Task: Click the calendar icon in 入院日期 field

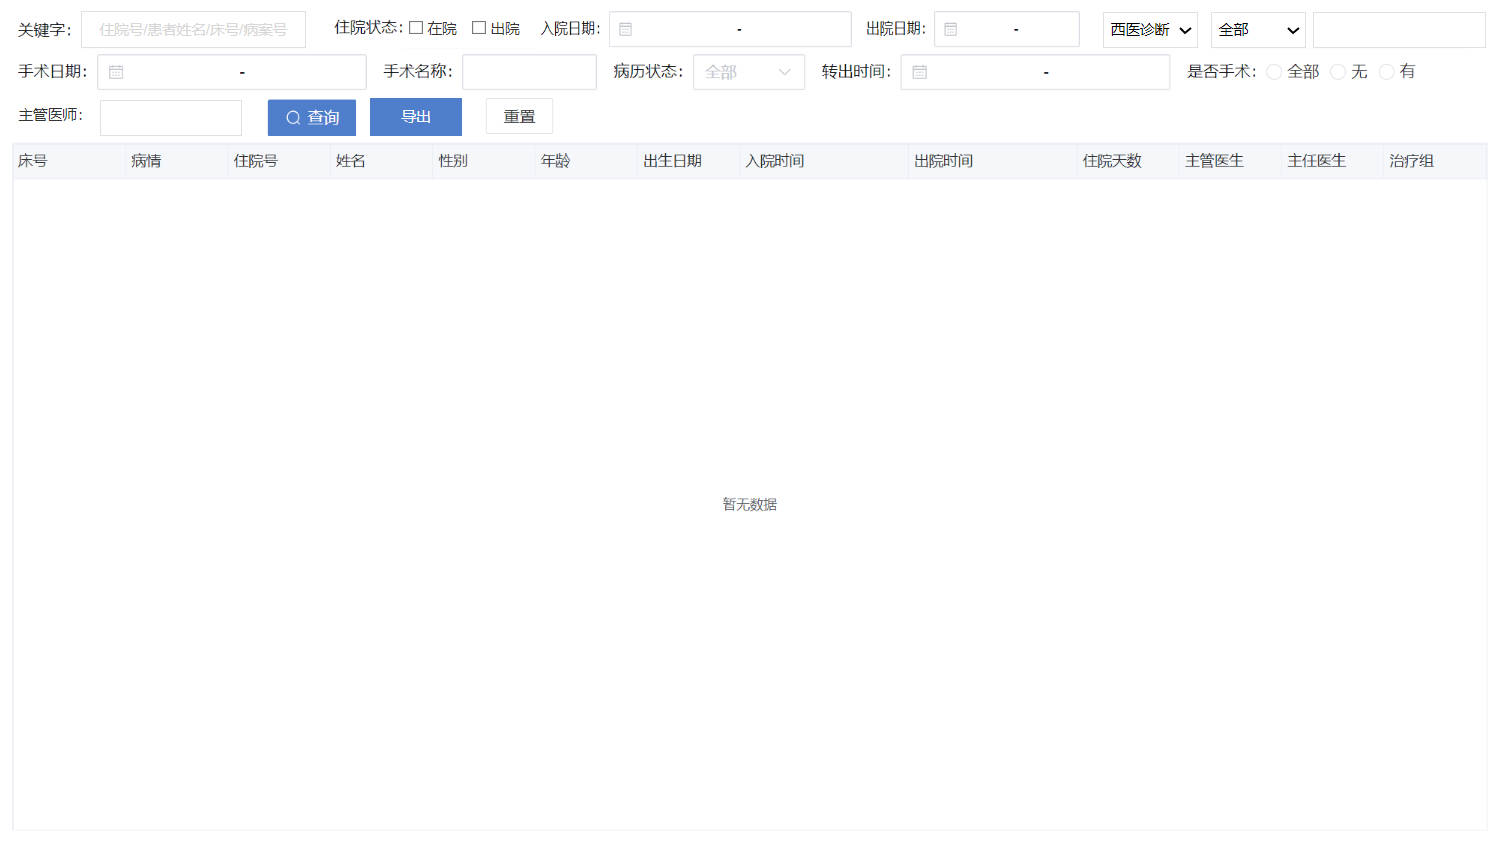Action: 625,30
